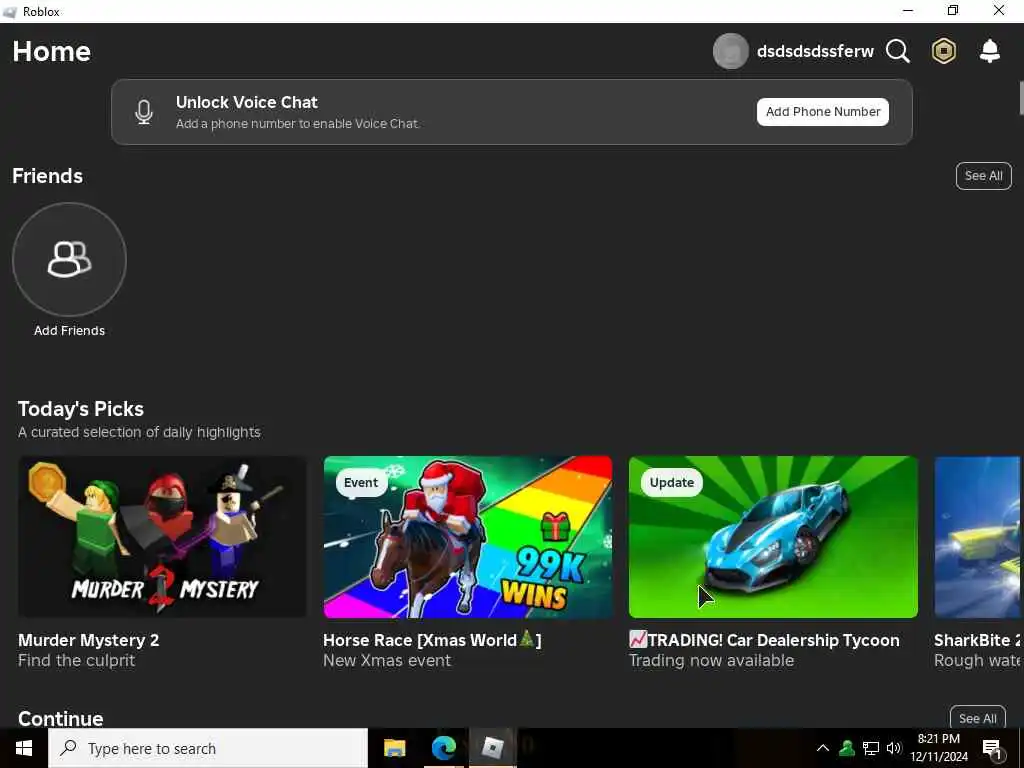Screen dimensions: 1024x768
Task: Click the Add Friends label
Action: [69, 330]
